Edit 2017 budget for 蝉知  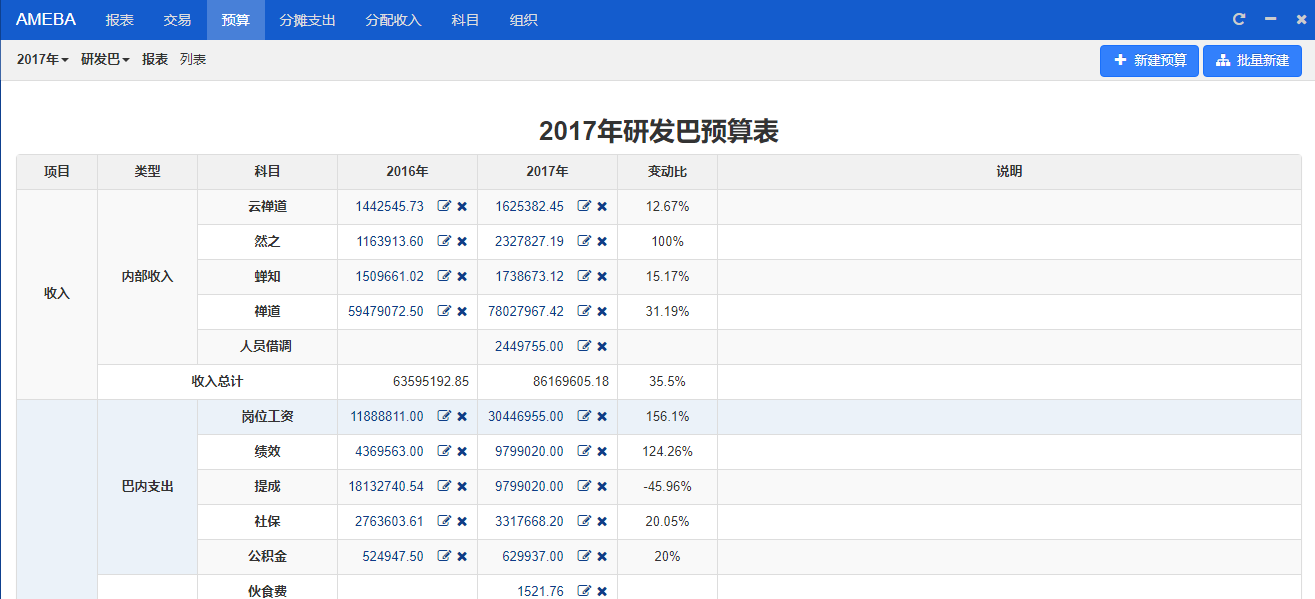point(584,277)
